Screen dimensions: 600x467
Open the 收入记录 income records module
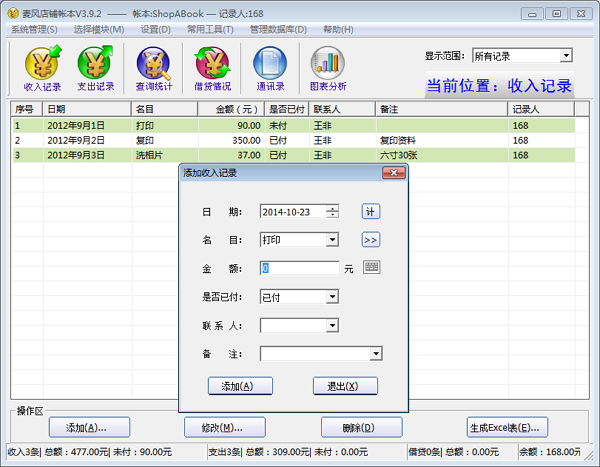(x=42, y=69)
